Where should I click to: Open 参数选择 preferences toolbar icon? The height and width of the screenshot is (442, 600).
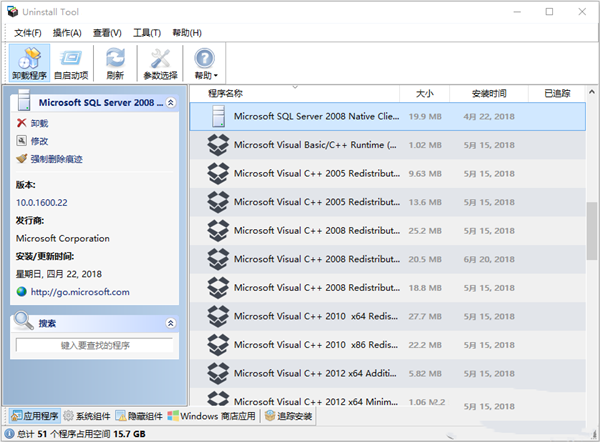coord(160,62)
